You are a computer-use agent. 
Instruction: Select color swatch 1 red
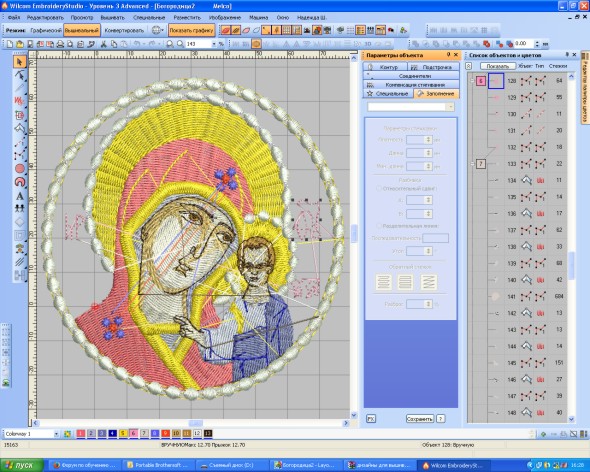pos(80,434)
